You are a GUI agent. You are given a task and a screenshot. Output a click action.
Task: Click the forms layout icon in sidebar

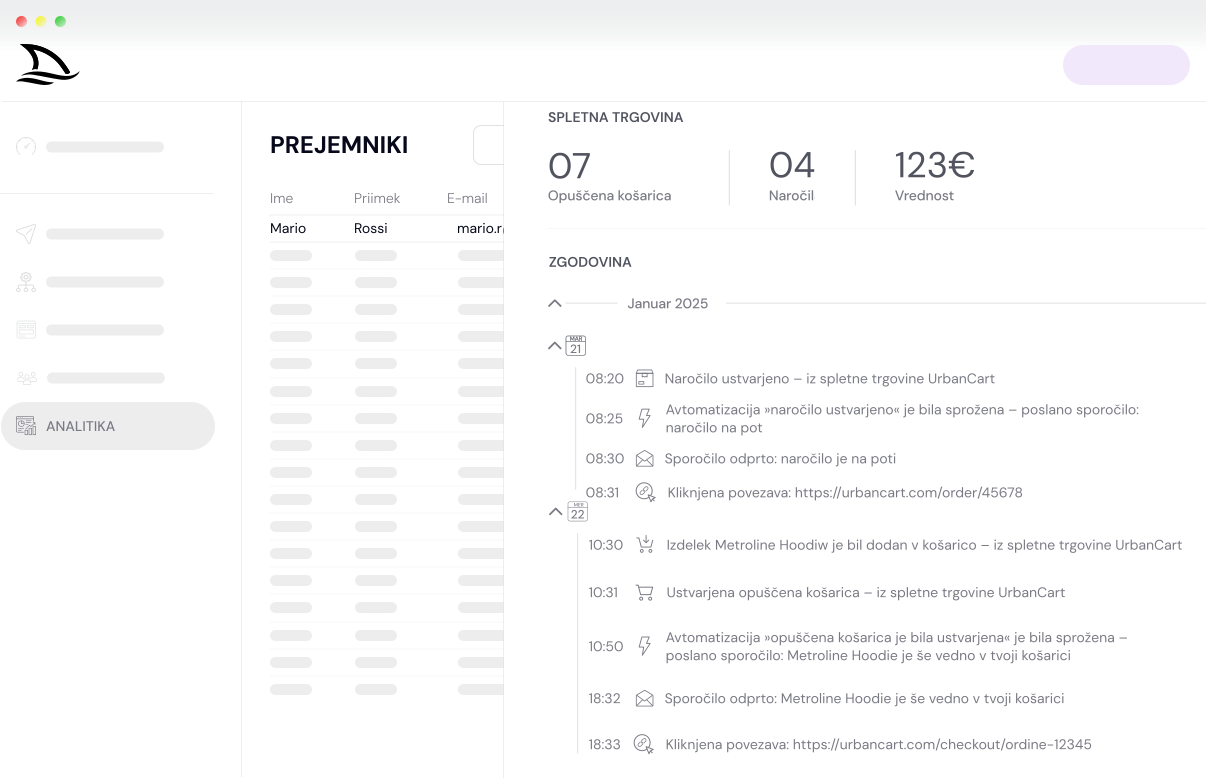[26, 330]
